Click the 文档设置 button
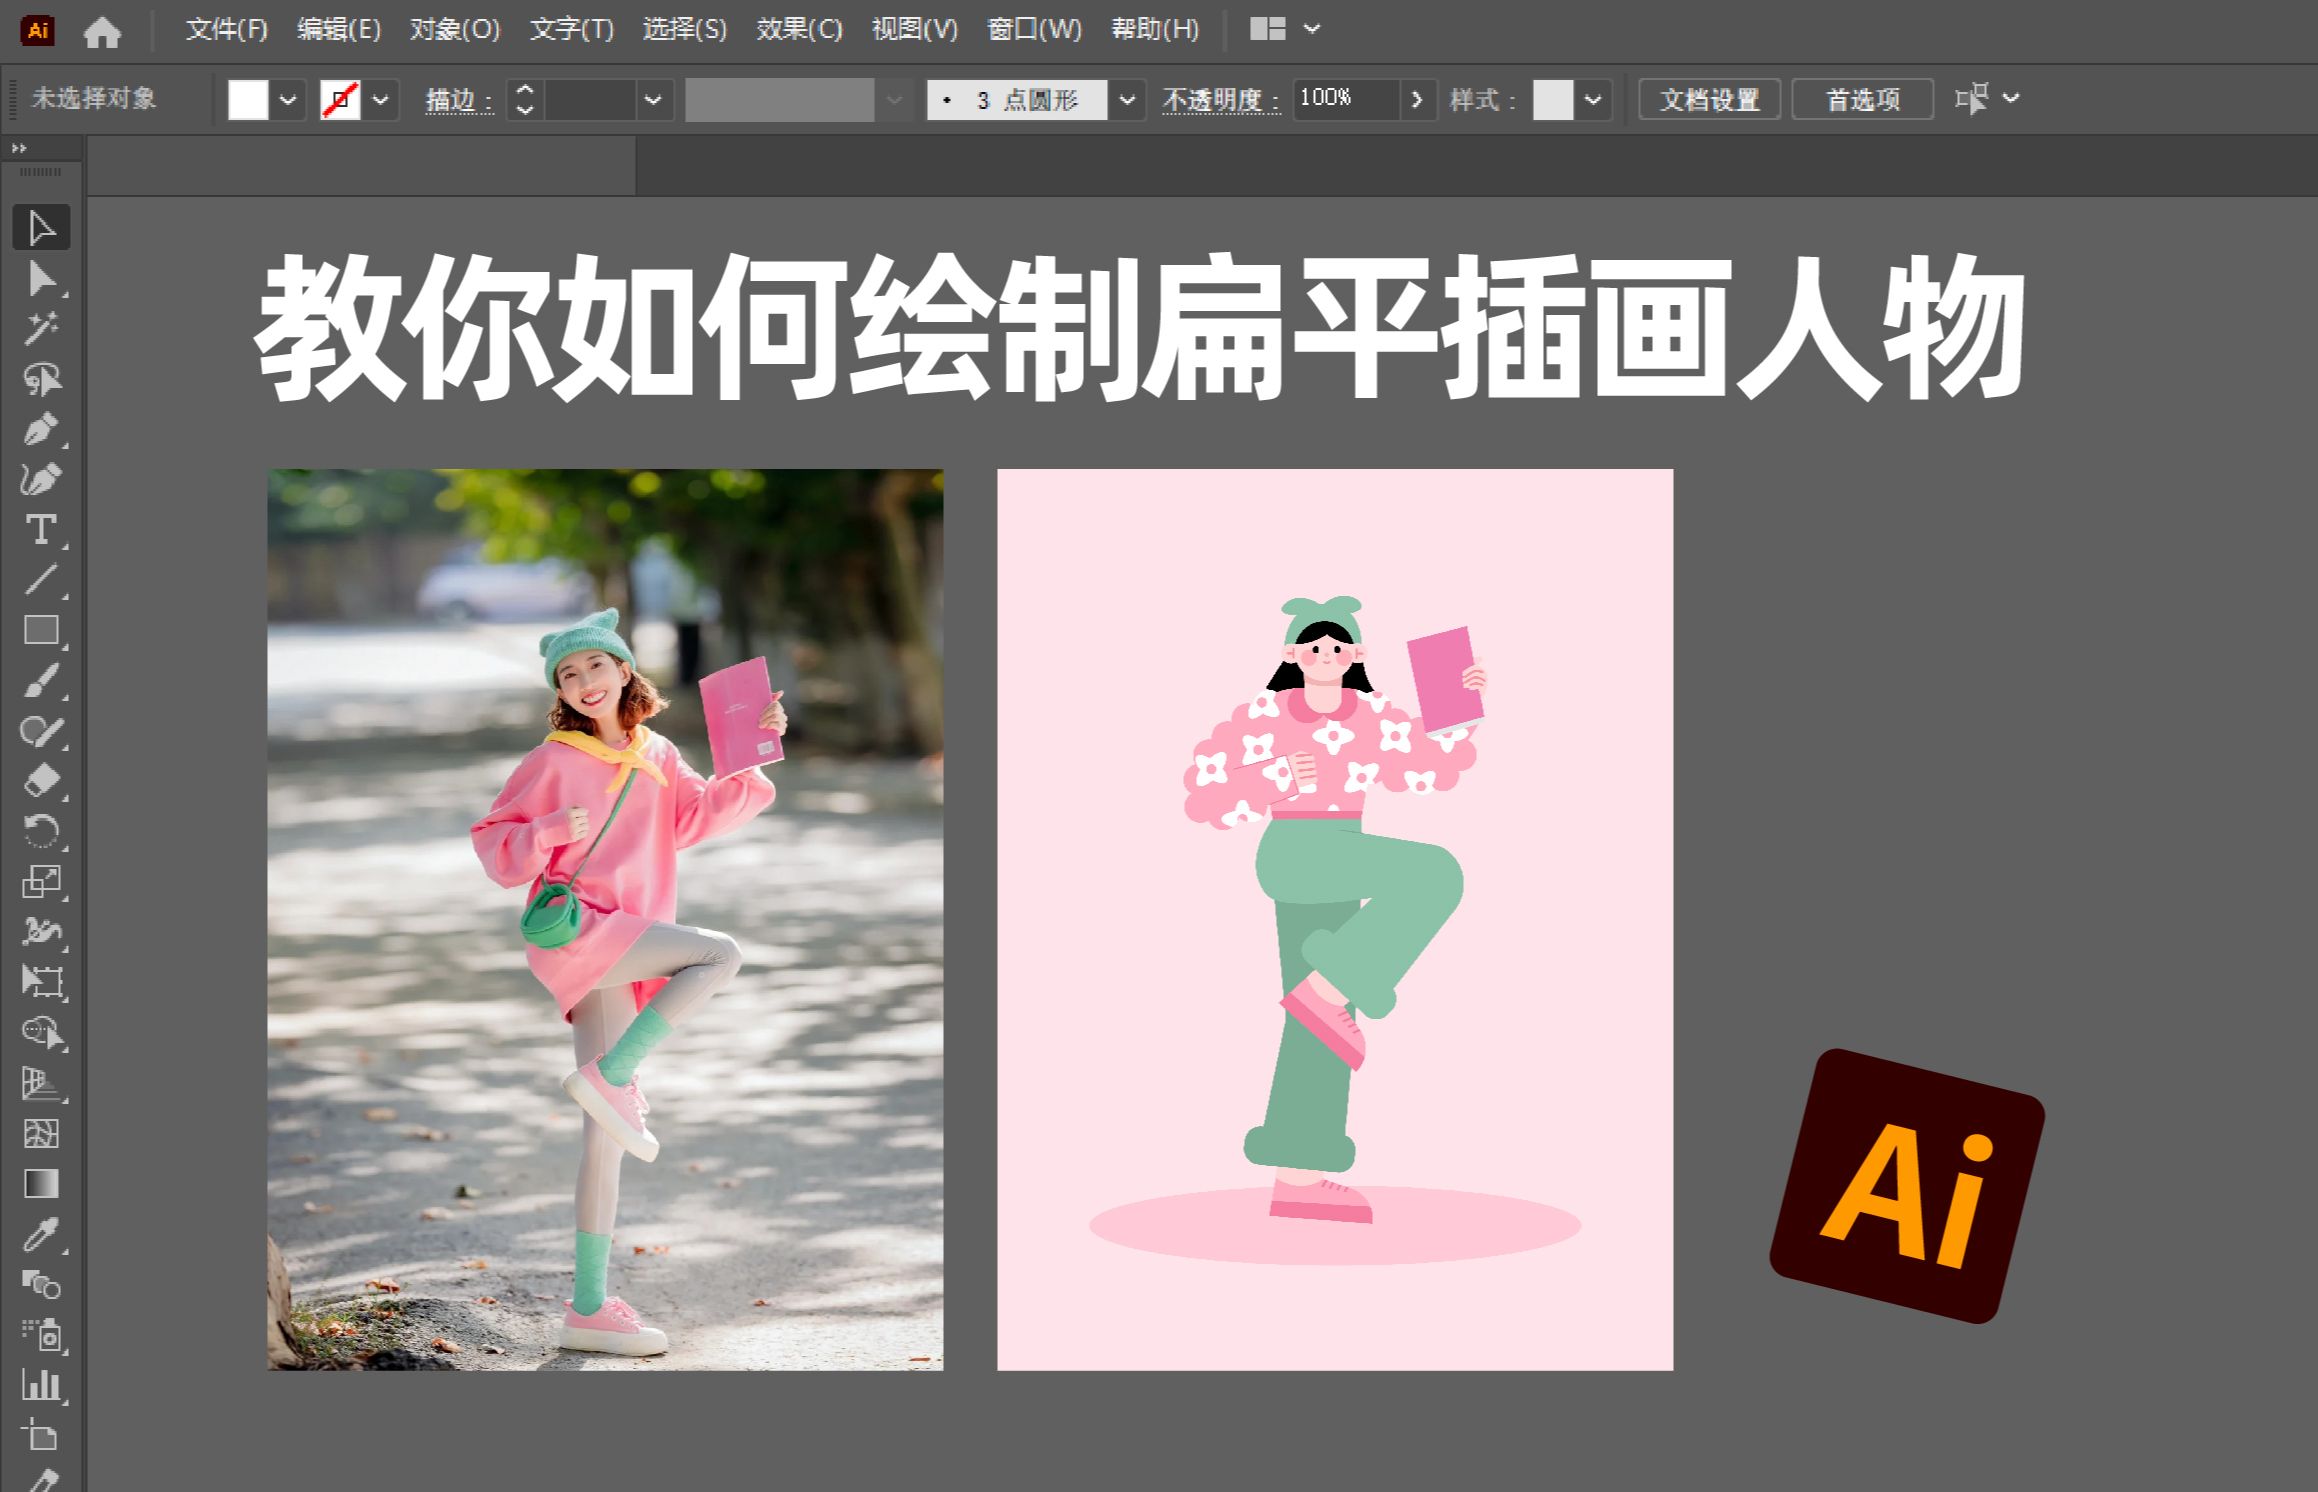2318x1492 pixels. [x=1709, y=100]
